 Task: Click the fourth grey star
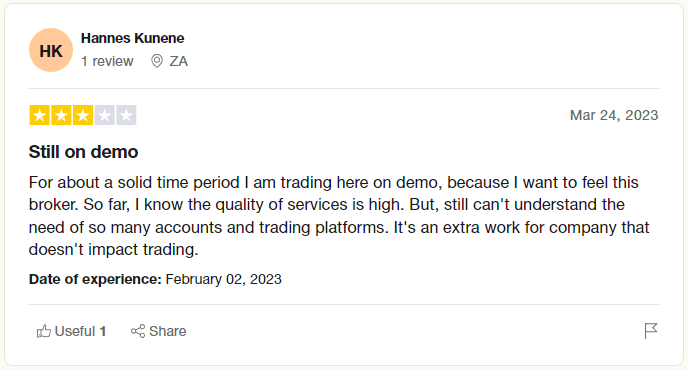point(104,115)
